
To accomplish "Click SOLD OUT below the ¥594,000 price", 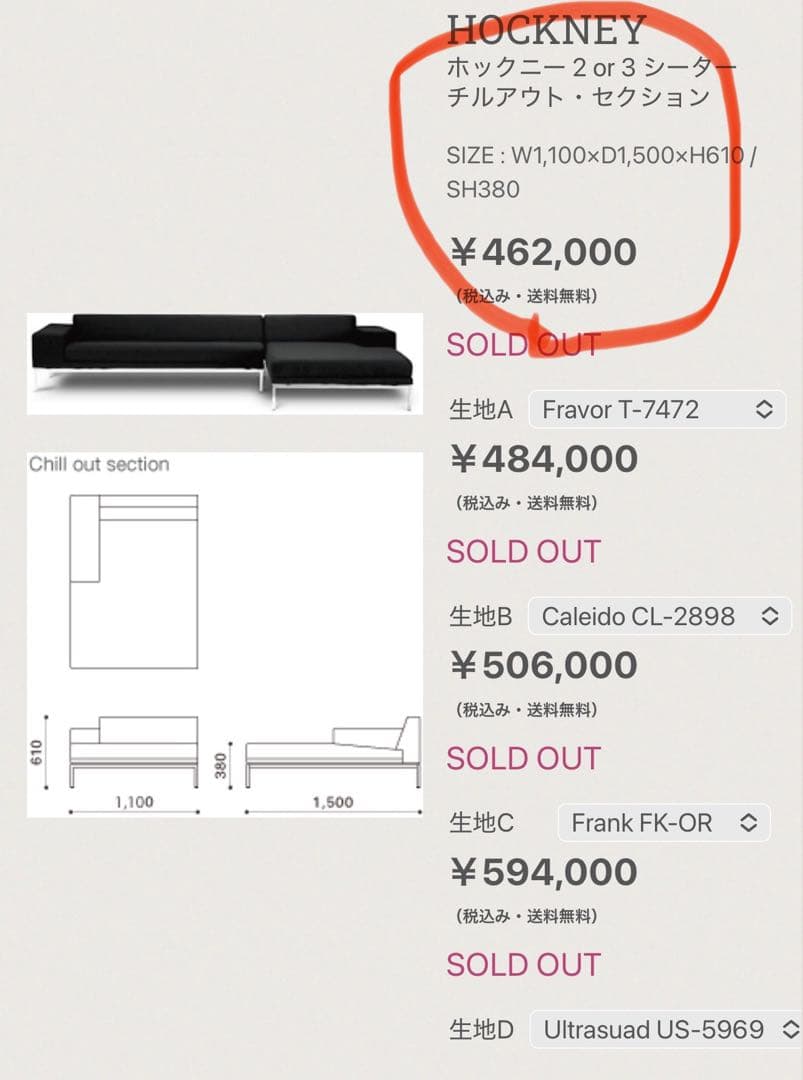I will tap(523, 965).
